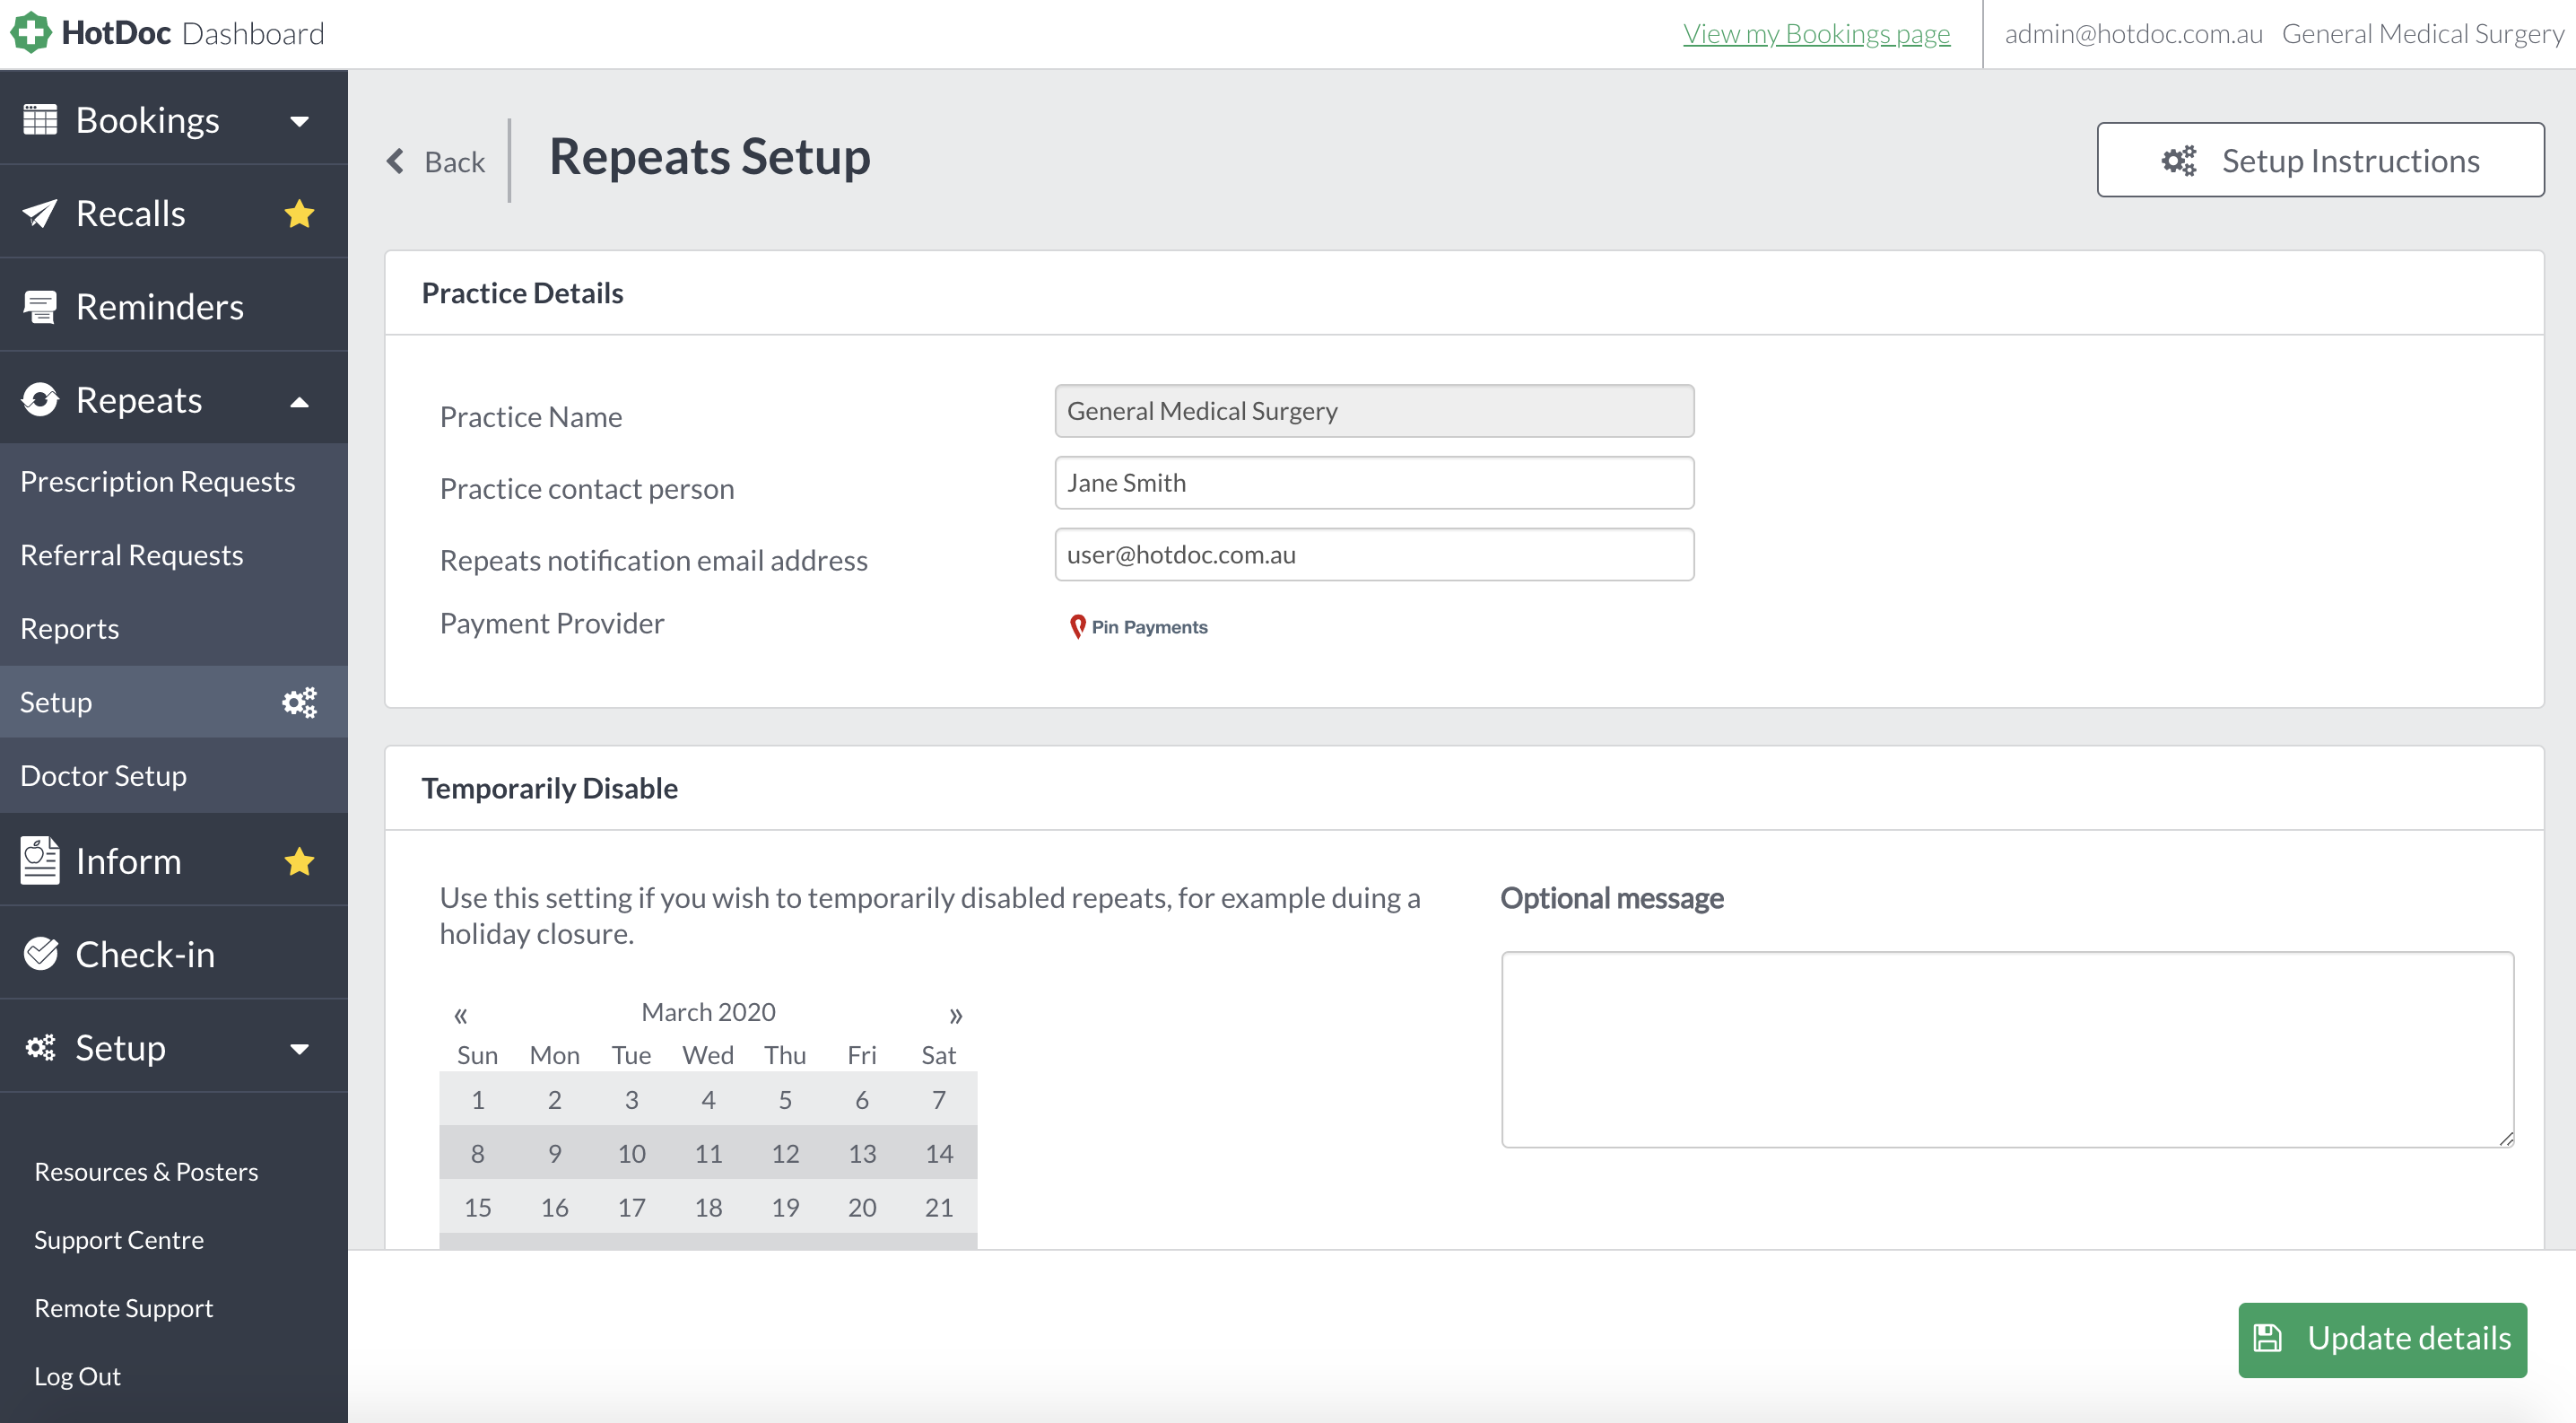This screenshot has width=2576, height=1423.
Task: Select the Reminders sidebar item
Action: [x=174, y=306]
